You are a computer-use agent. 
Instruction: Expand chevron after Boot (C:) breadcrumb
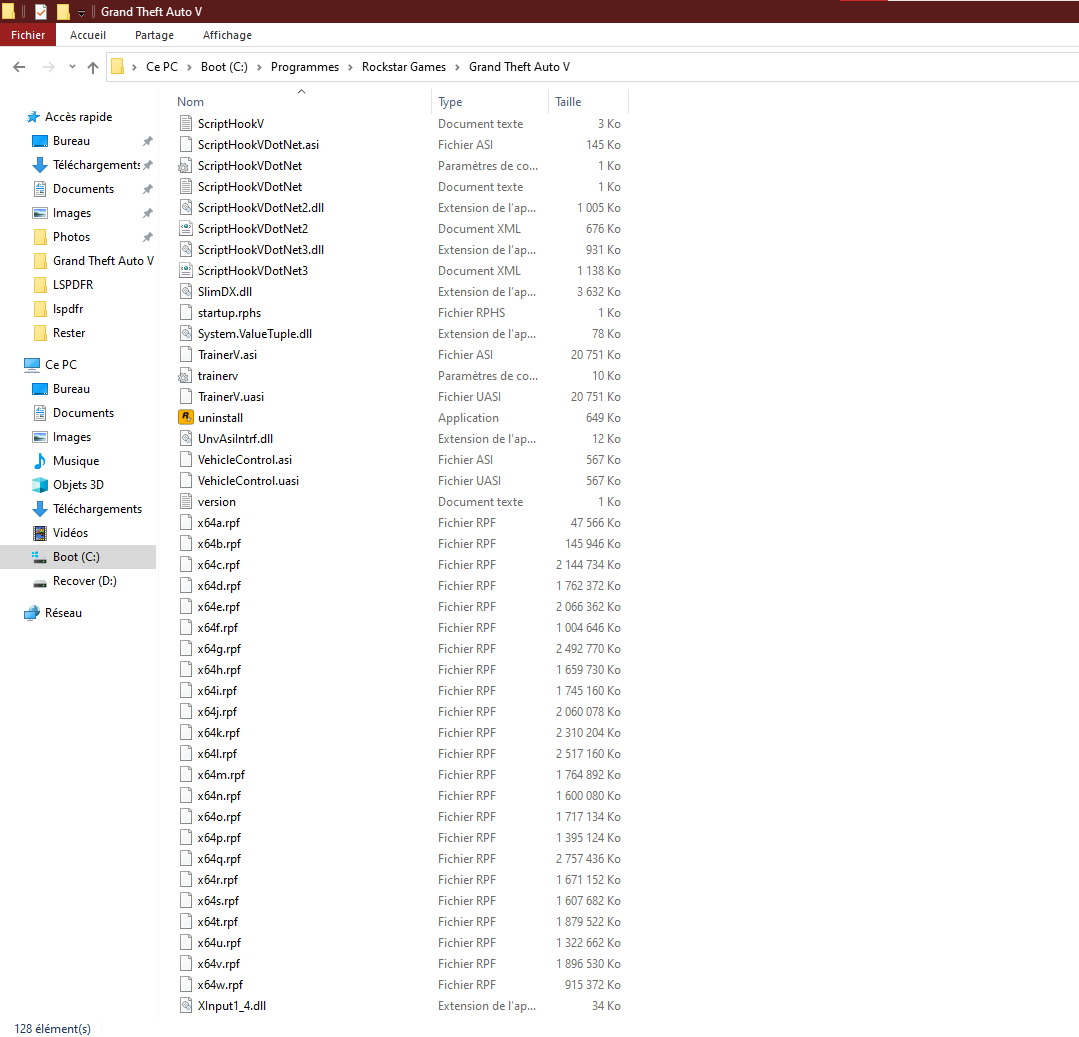[259, 67]
